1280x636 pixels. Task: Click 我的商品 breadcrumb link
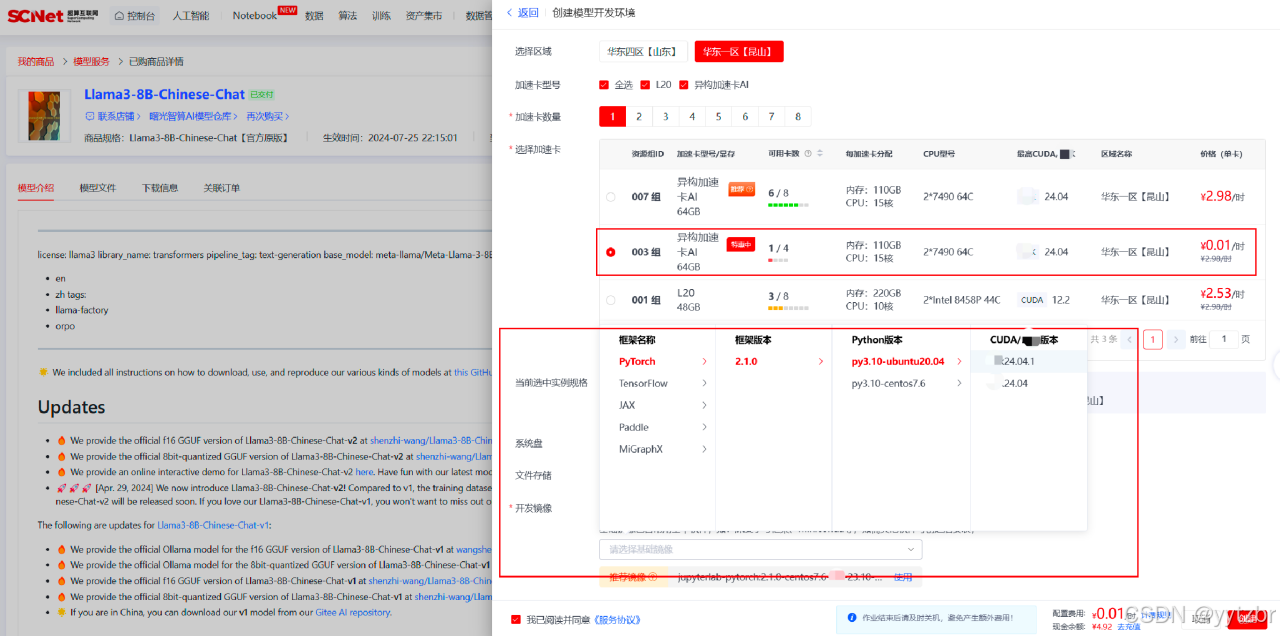coord(36,62)
